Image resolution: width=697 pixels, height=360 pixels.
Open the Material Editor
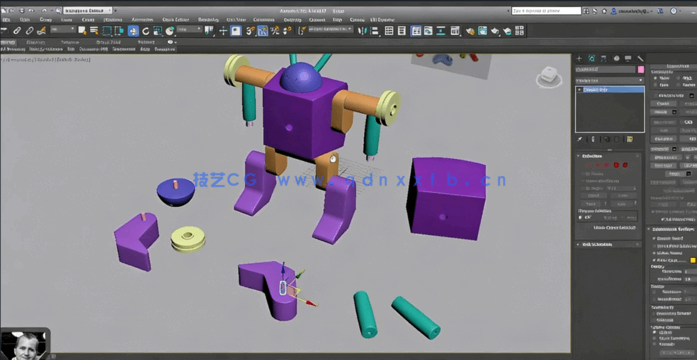455,31
